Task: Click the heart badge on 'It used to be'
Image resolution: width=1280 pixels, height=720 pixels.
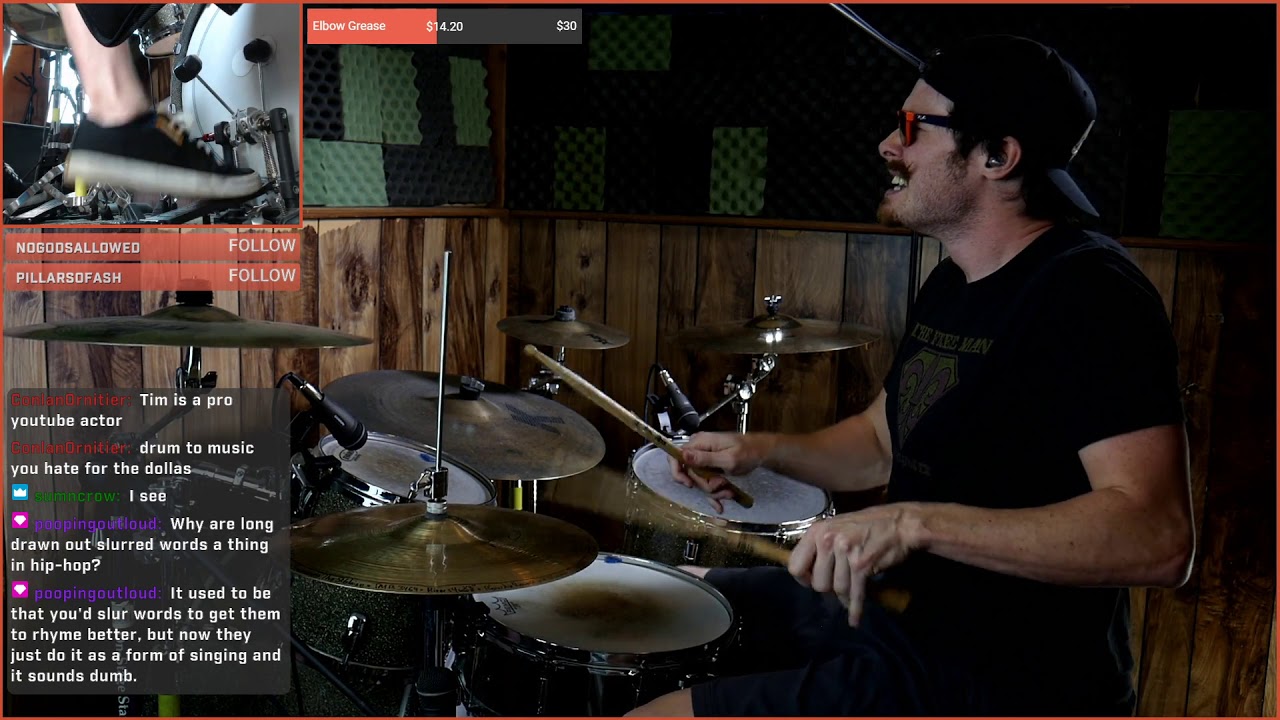Action: pyautogui.click(x=20, y=591)
